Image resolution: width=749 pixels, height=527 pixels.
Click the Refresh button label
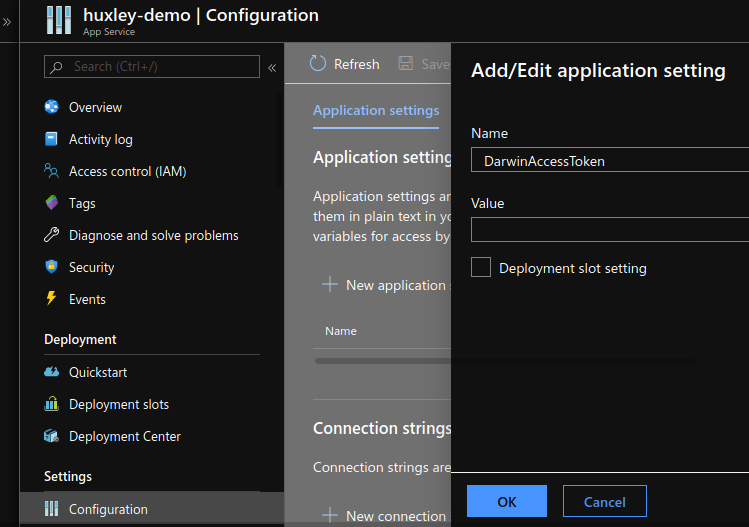tap(356, 65)
